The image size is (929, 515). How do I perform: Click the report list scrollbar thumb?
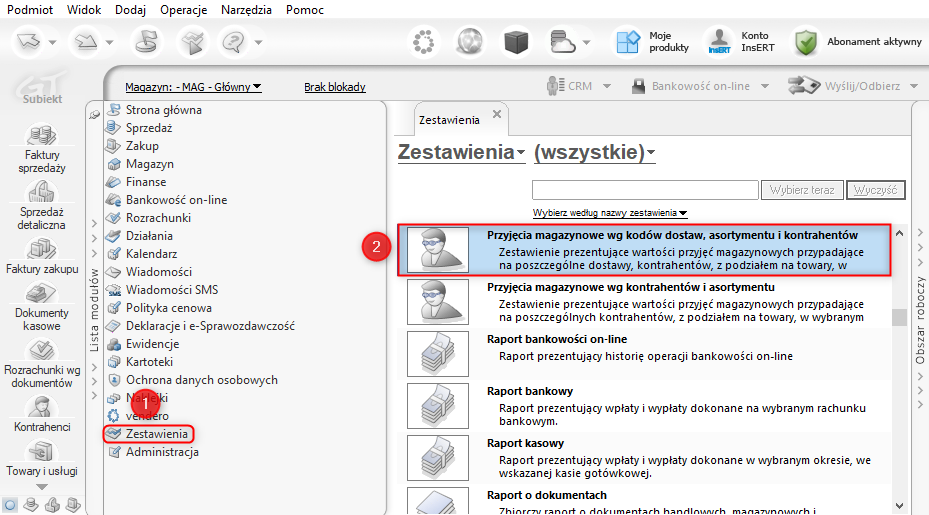(x=899, y=317)
